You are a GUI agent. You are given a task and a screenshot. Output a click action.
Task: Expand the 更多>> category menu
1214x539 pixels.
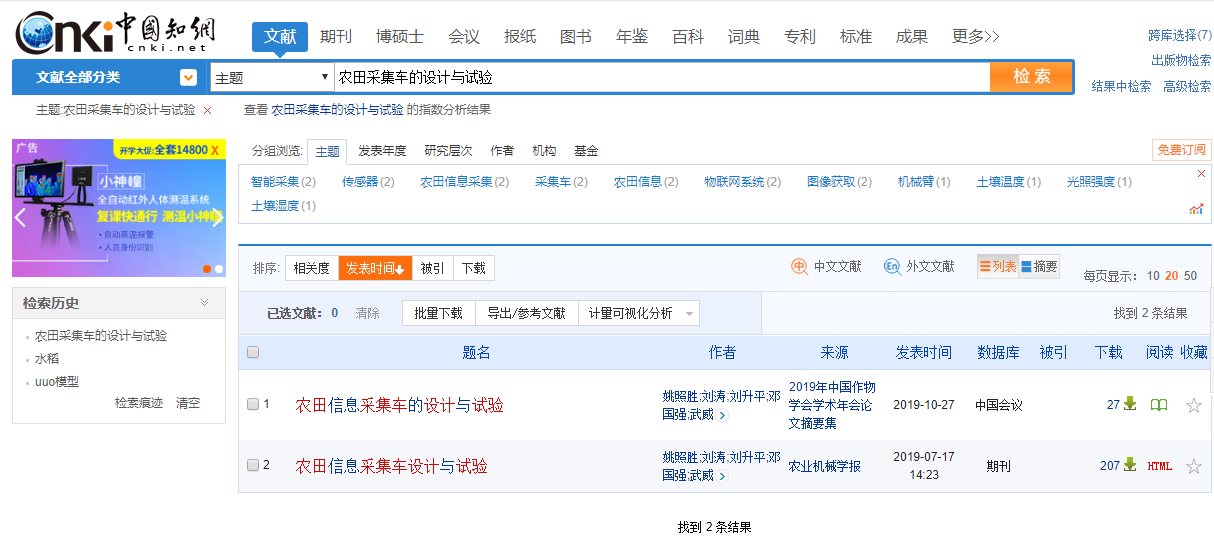coord(975,36)
